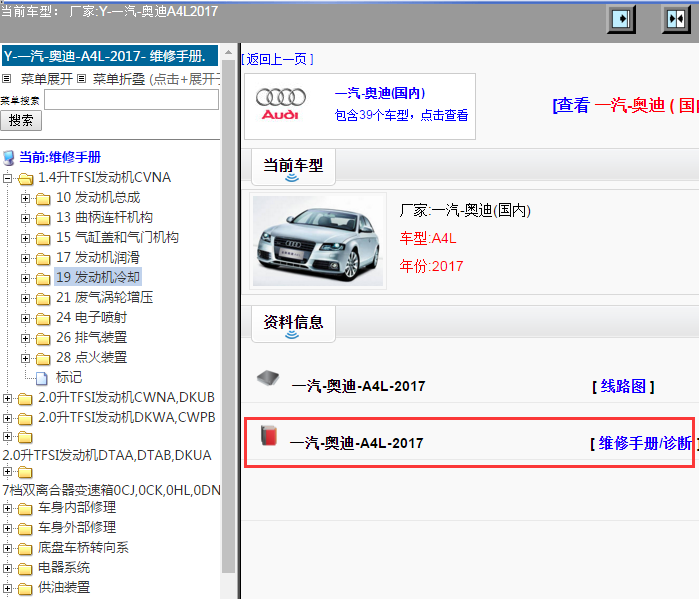
Task: Select the 标记 tree item
Action: point(69,377)
